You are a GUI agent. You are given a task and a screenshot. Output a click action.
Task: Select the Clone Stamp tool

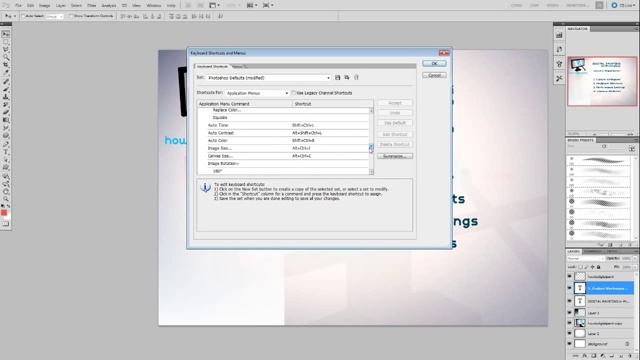(6, 97)
